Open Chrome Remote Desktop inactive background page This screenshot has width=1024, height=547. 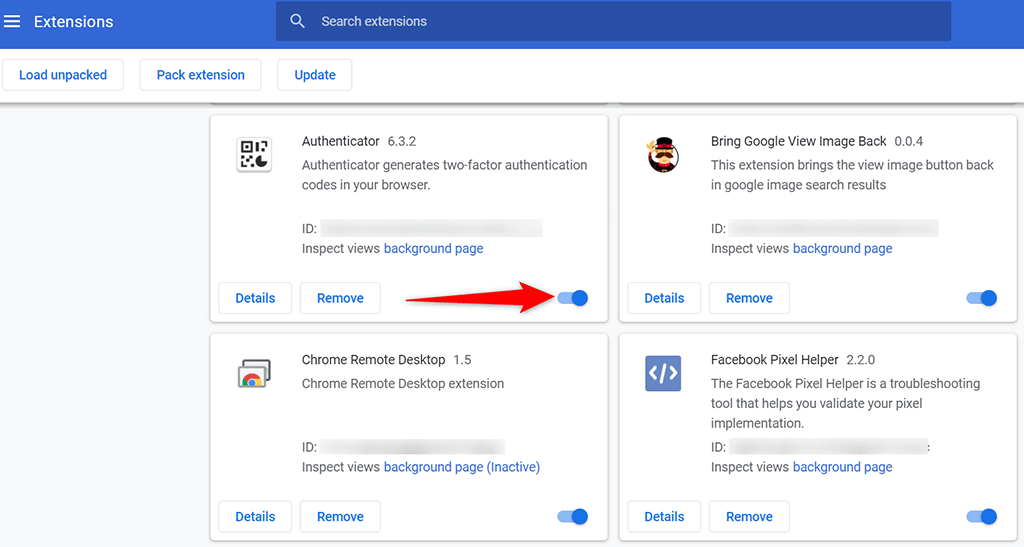(461, 467)
